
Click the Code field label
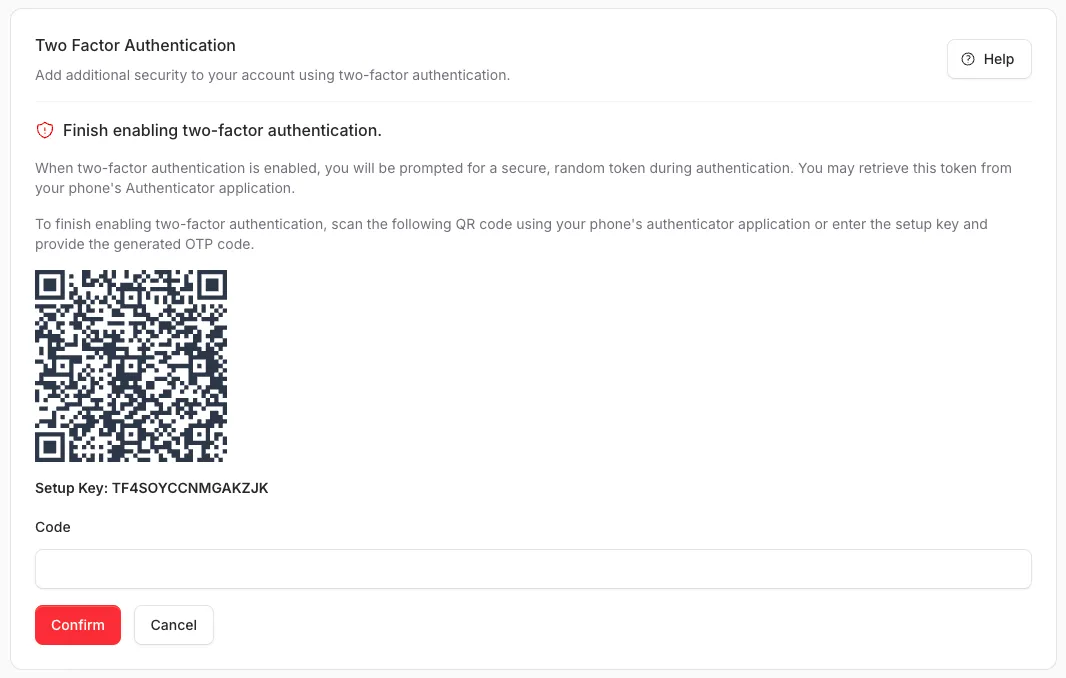[52, 527]
